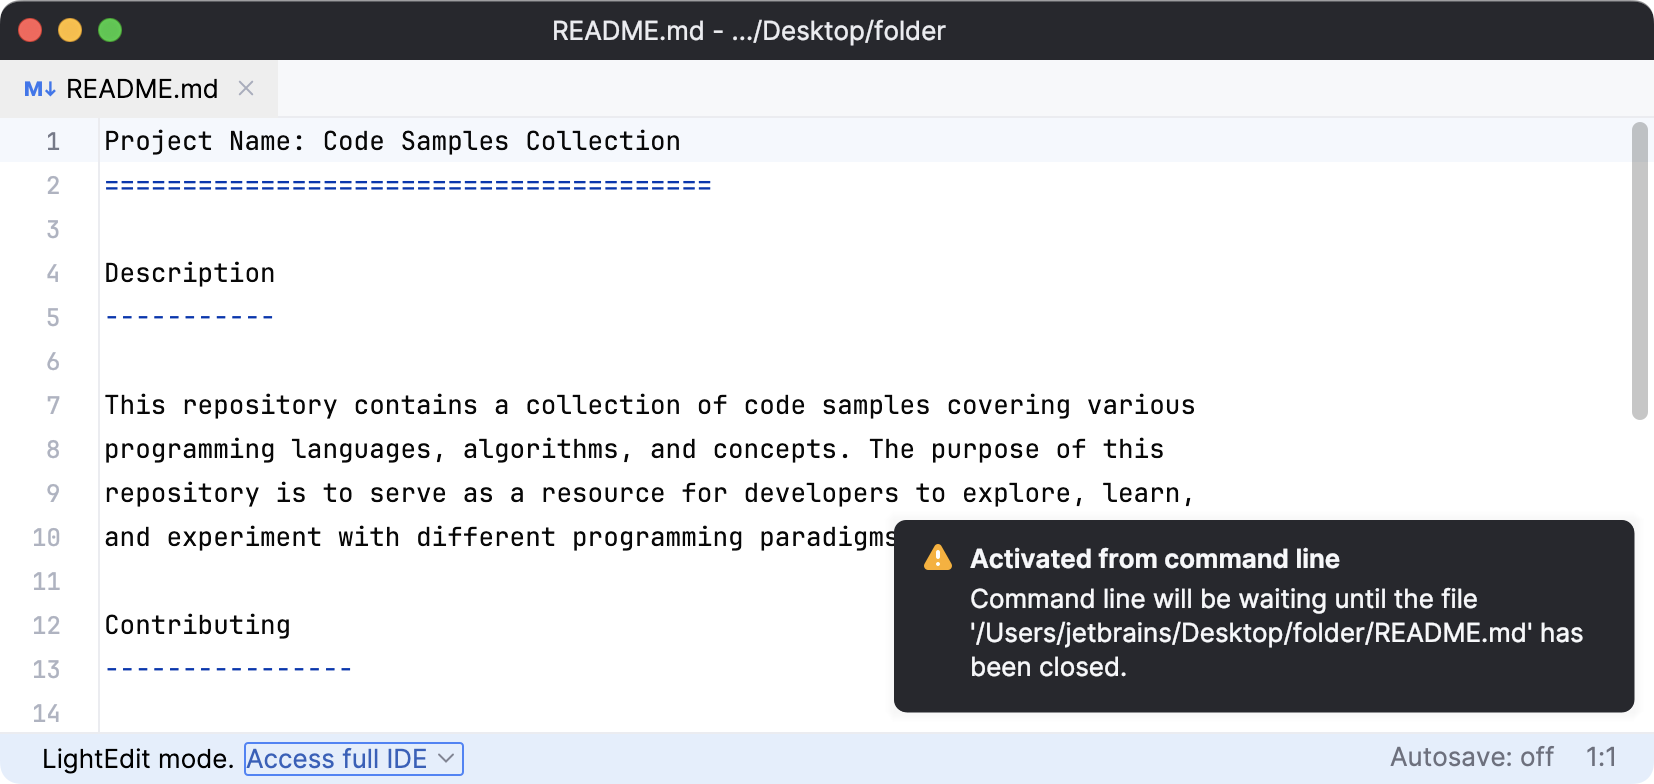Click line number 7 in the gutter
1654x784 pixels.
[53, 405]
